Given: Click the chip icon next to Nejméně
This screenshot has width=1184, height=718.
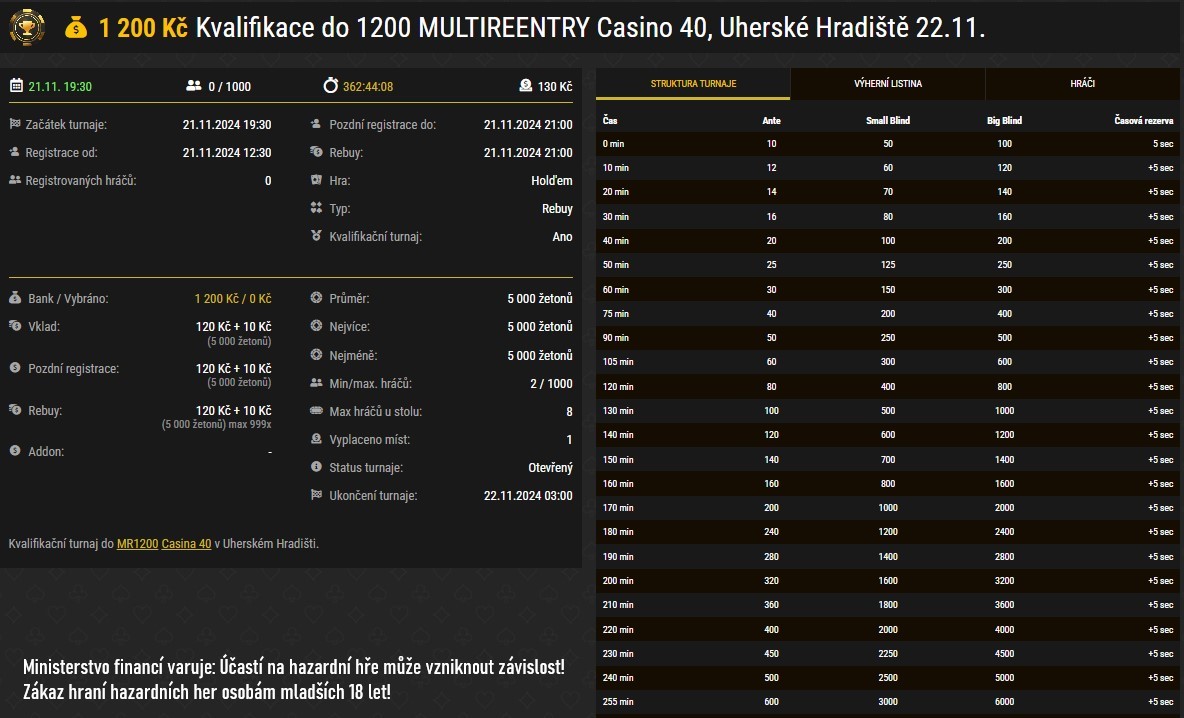Looking at the screenshot, I should 316,354.
